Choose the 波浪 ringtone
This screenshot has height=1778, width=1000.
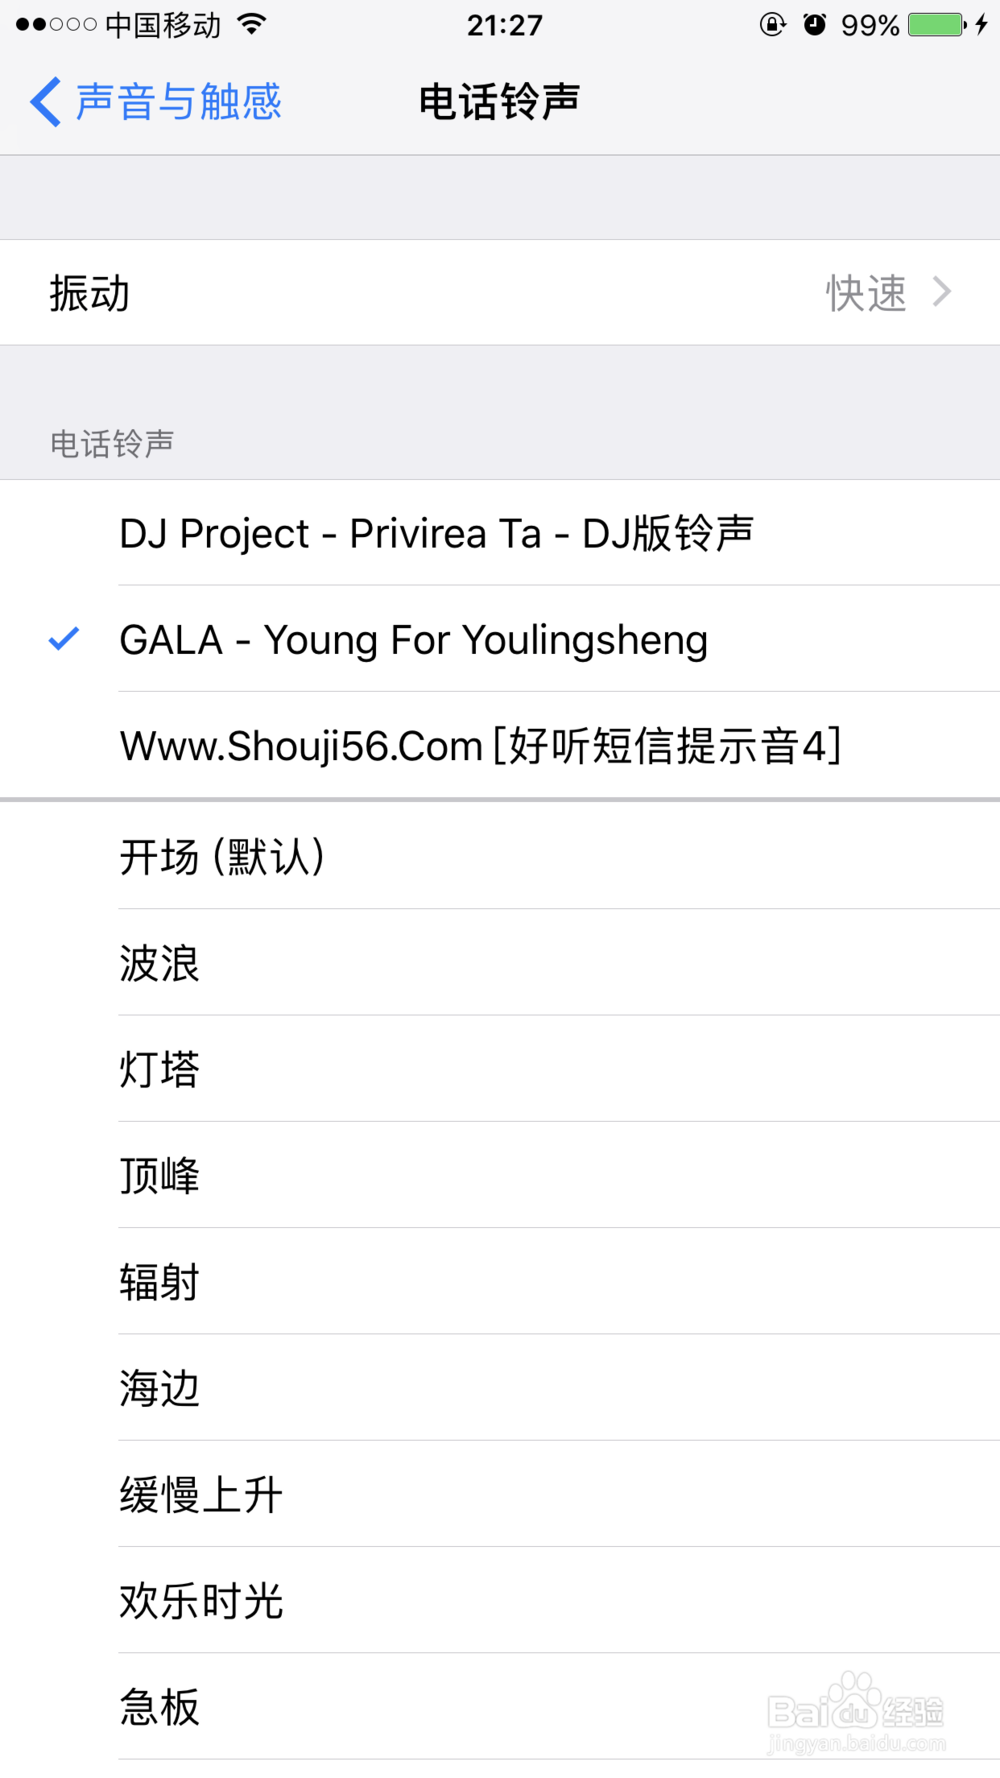[160, 963]
